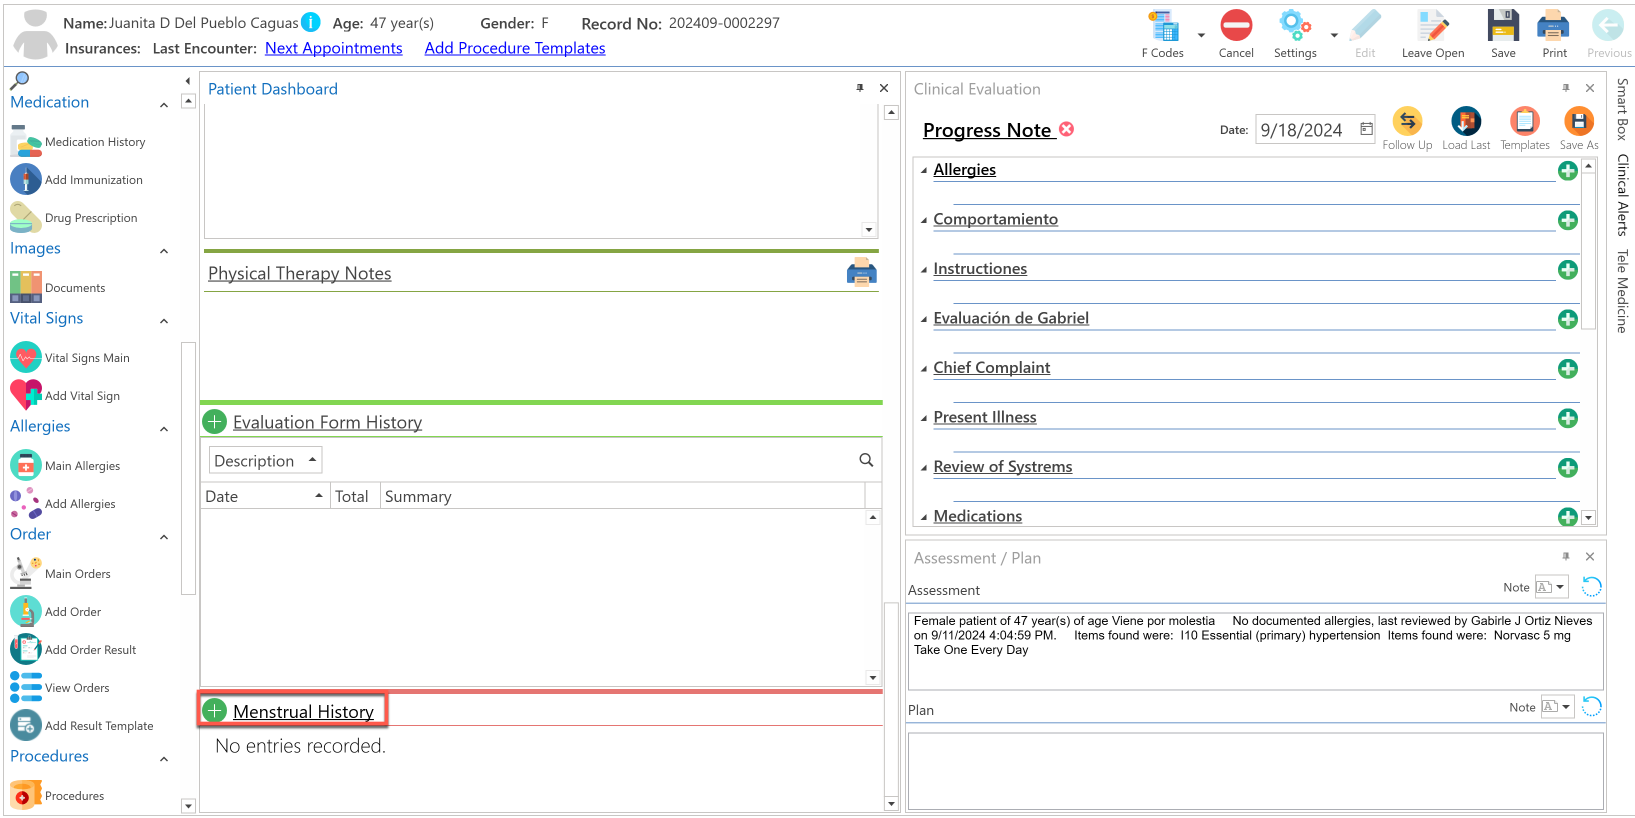Screen dimensions: 1635x818
Task: Collapse the Instructiones section triangle
Action: coord(924,270)
